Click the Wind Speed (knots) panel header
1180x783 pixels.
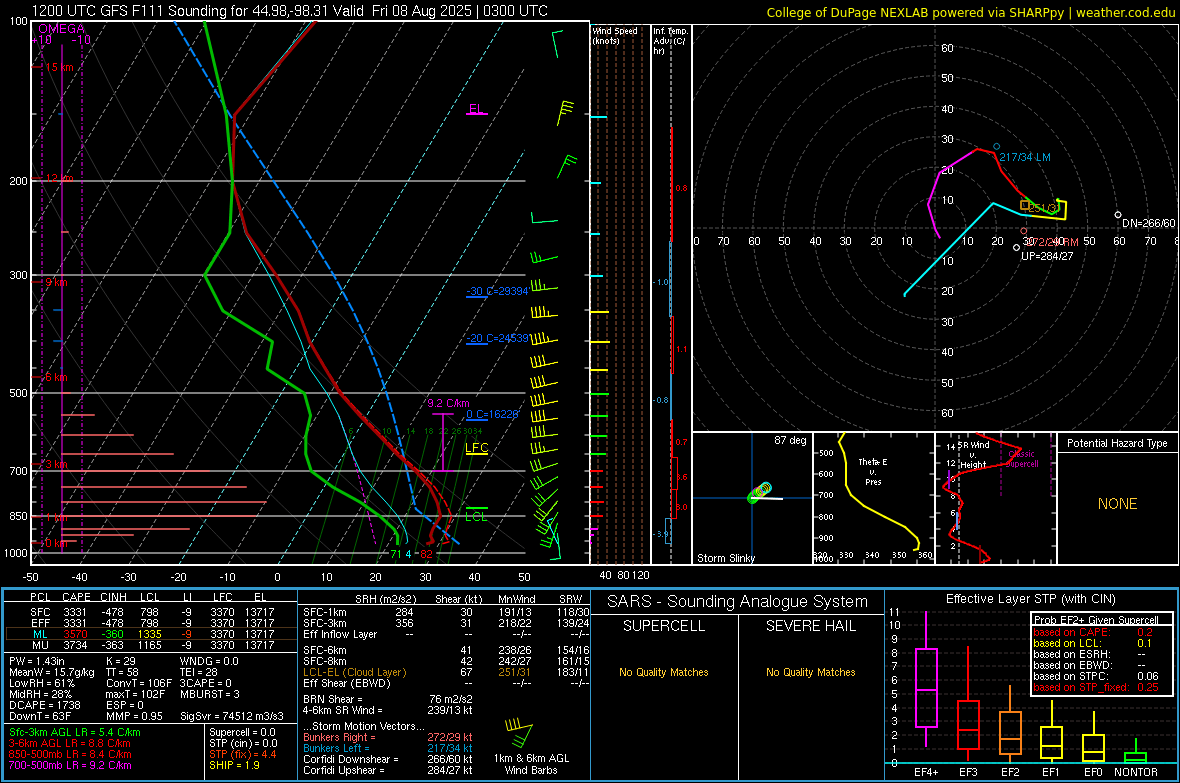point(615,35)
